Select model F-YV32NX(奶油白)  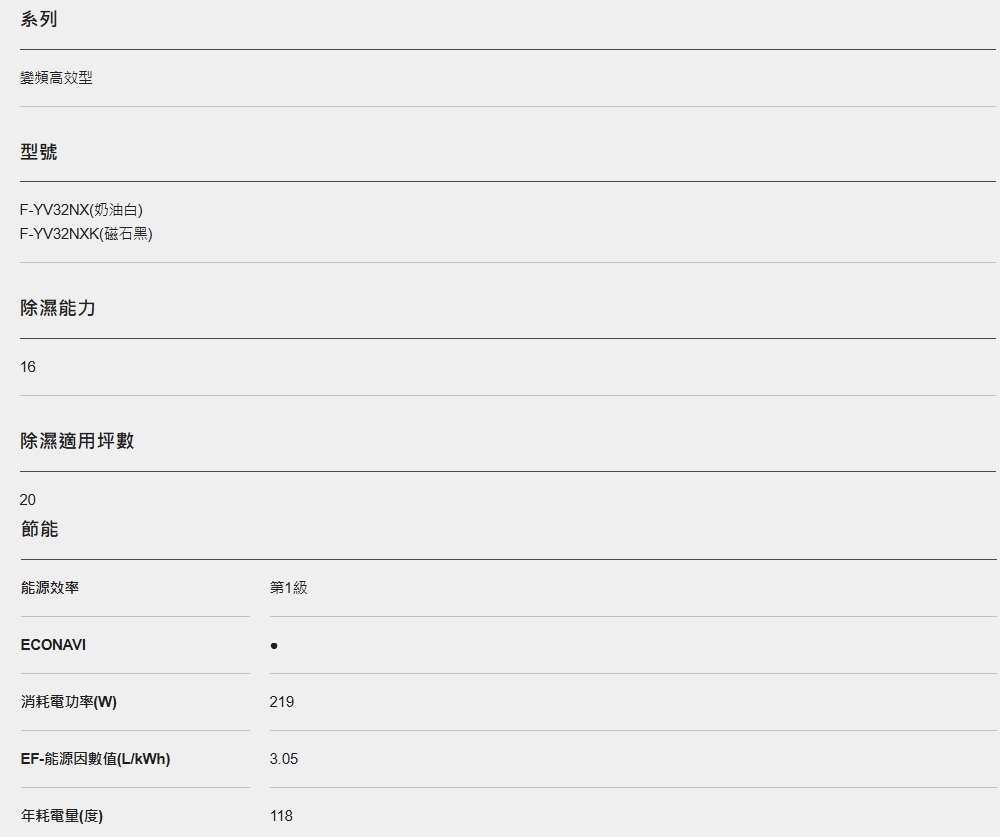coord(81,210)
